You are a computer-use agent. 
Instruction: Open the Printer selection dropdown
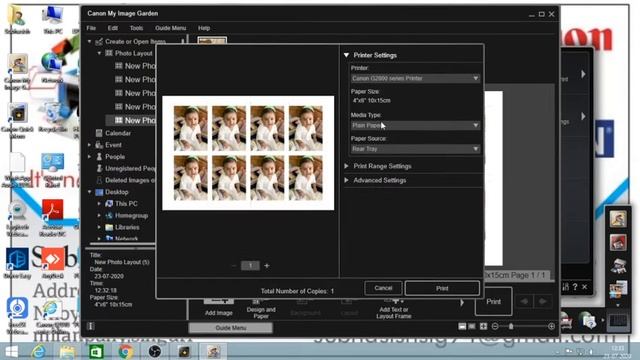(x=415, y=78)
